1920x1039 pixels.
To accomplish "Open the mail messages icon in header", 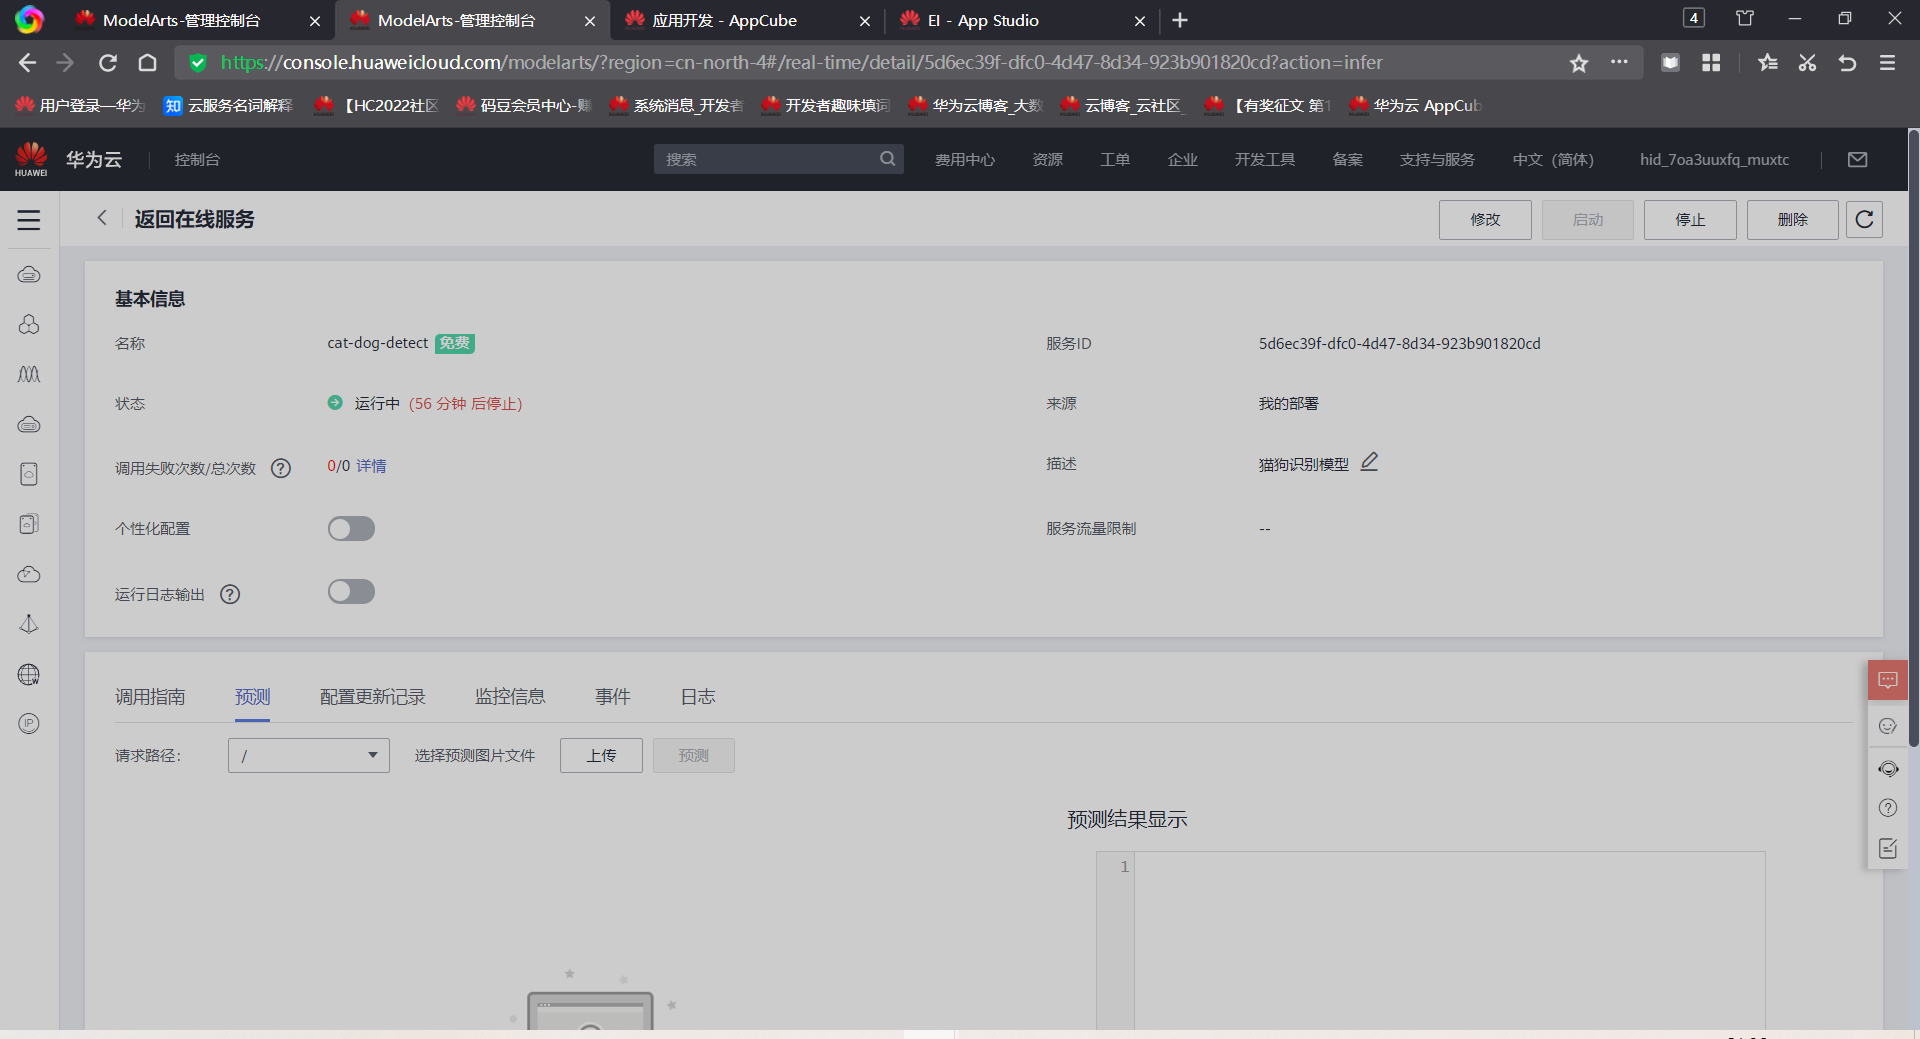I will click(x=1858, y=160).
